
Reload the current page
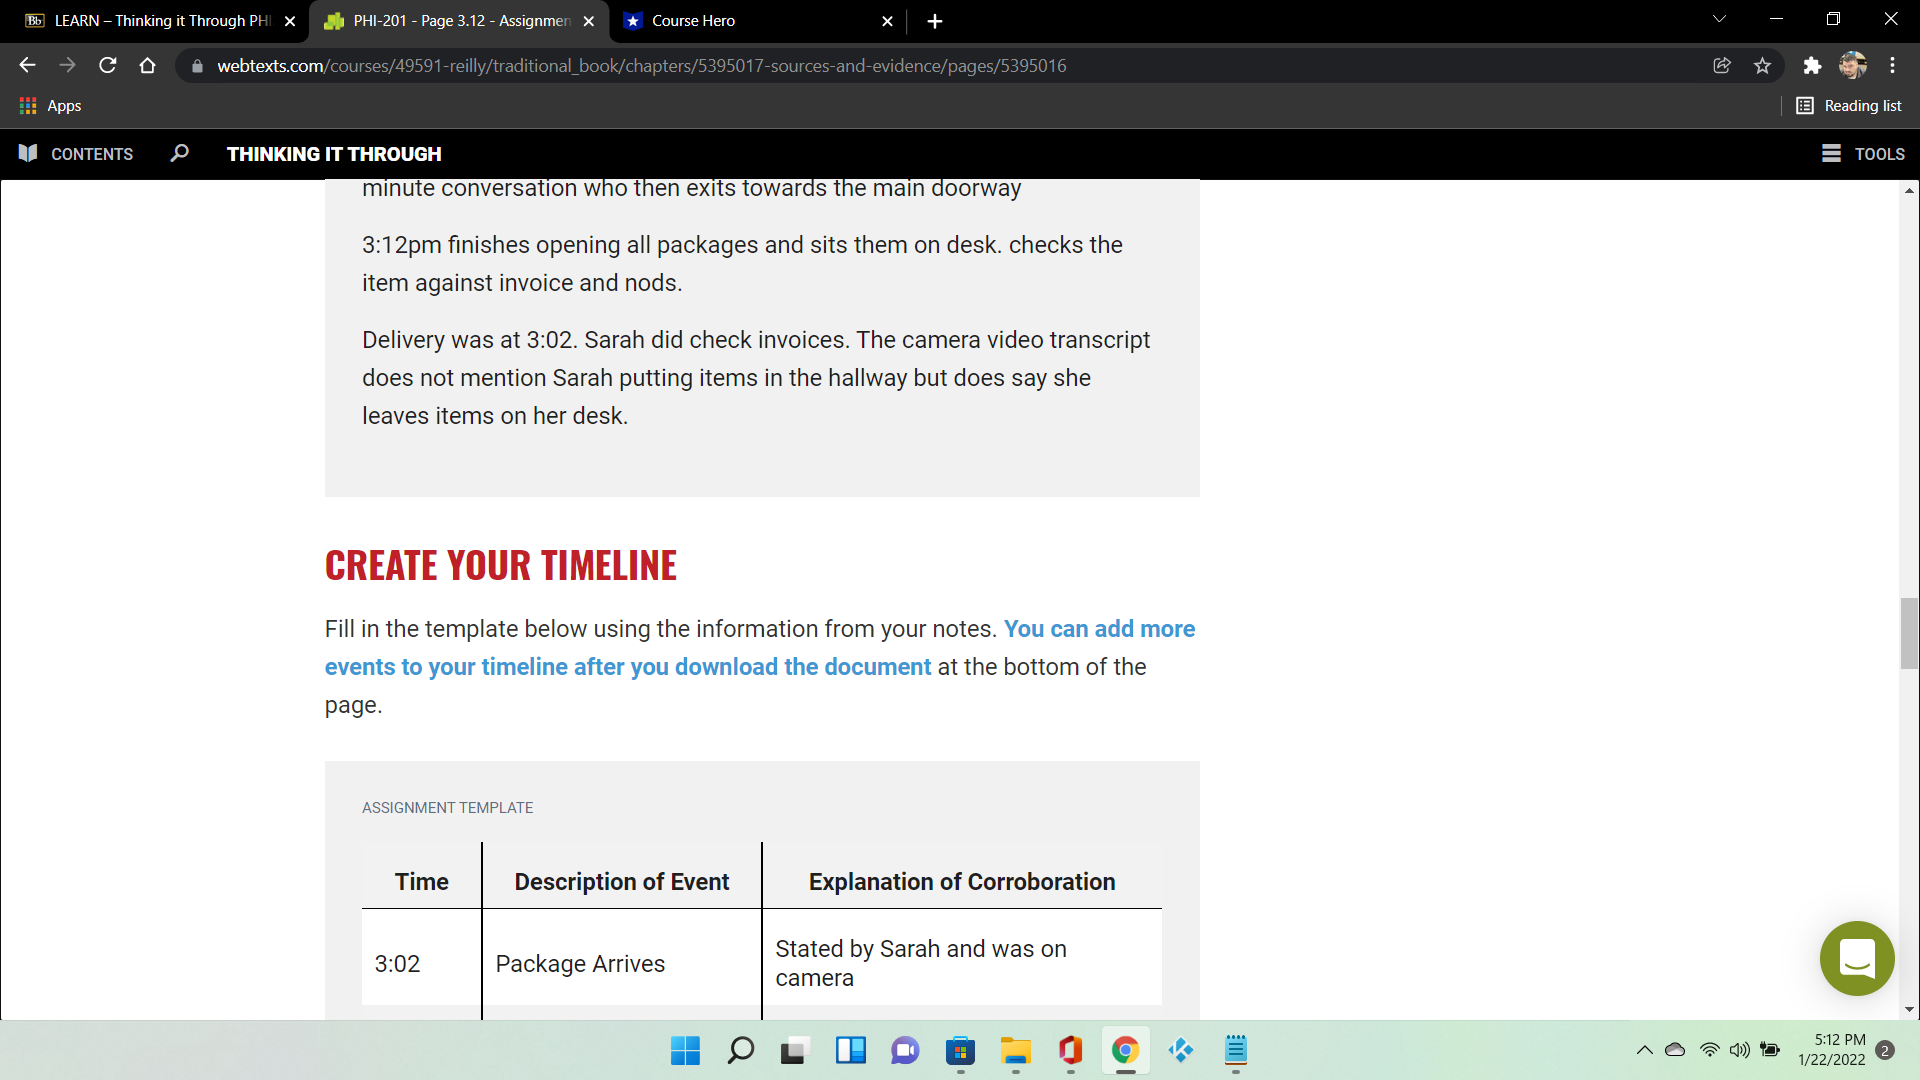(108, 66)
